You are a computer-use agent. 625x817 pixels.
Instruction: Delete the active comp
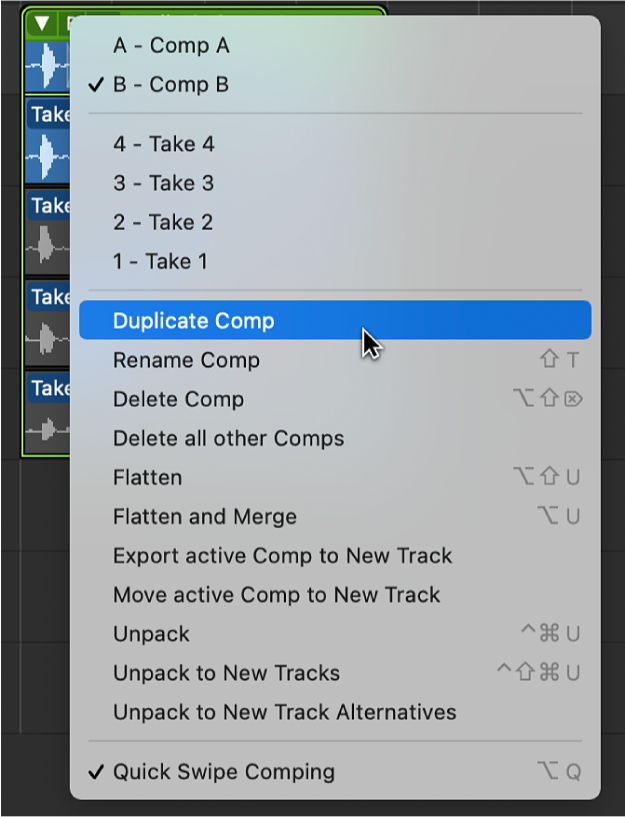(x=178, y=397)
